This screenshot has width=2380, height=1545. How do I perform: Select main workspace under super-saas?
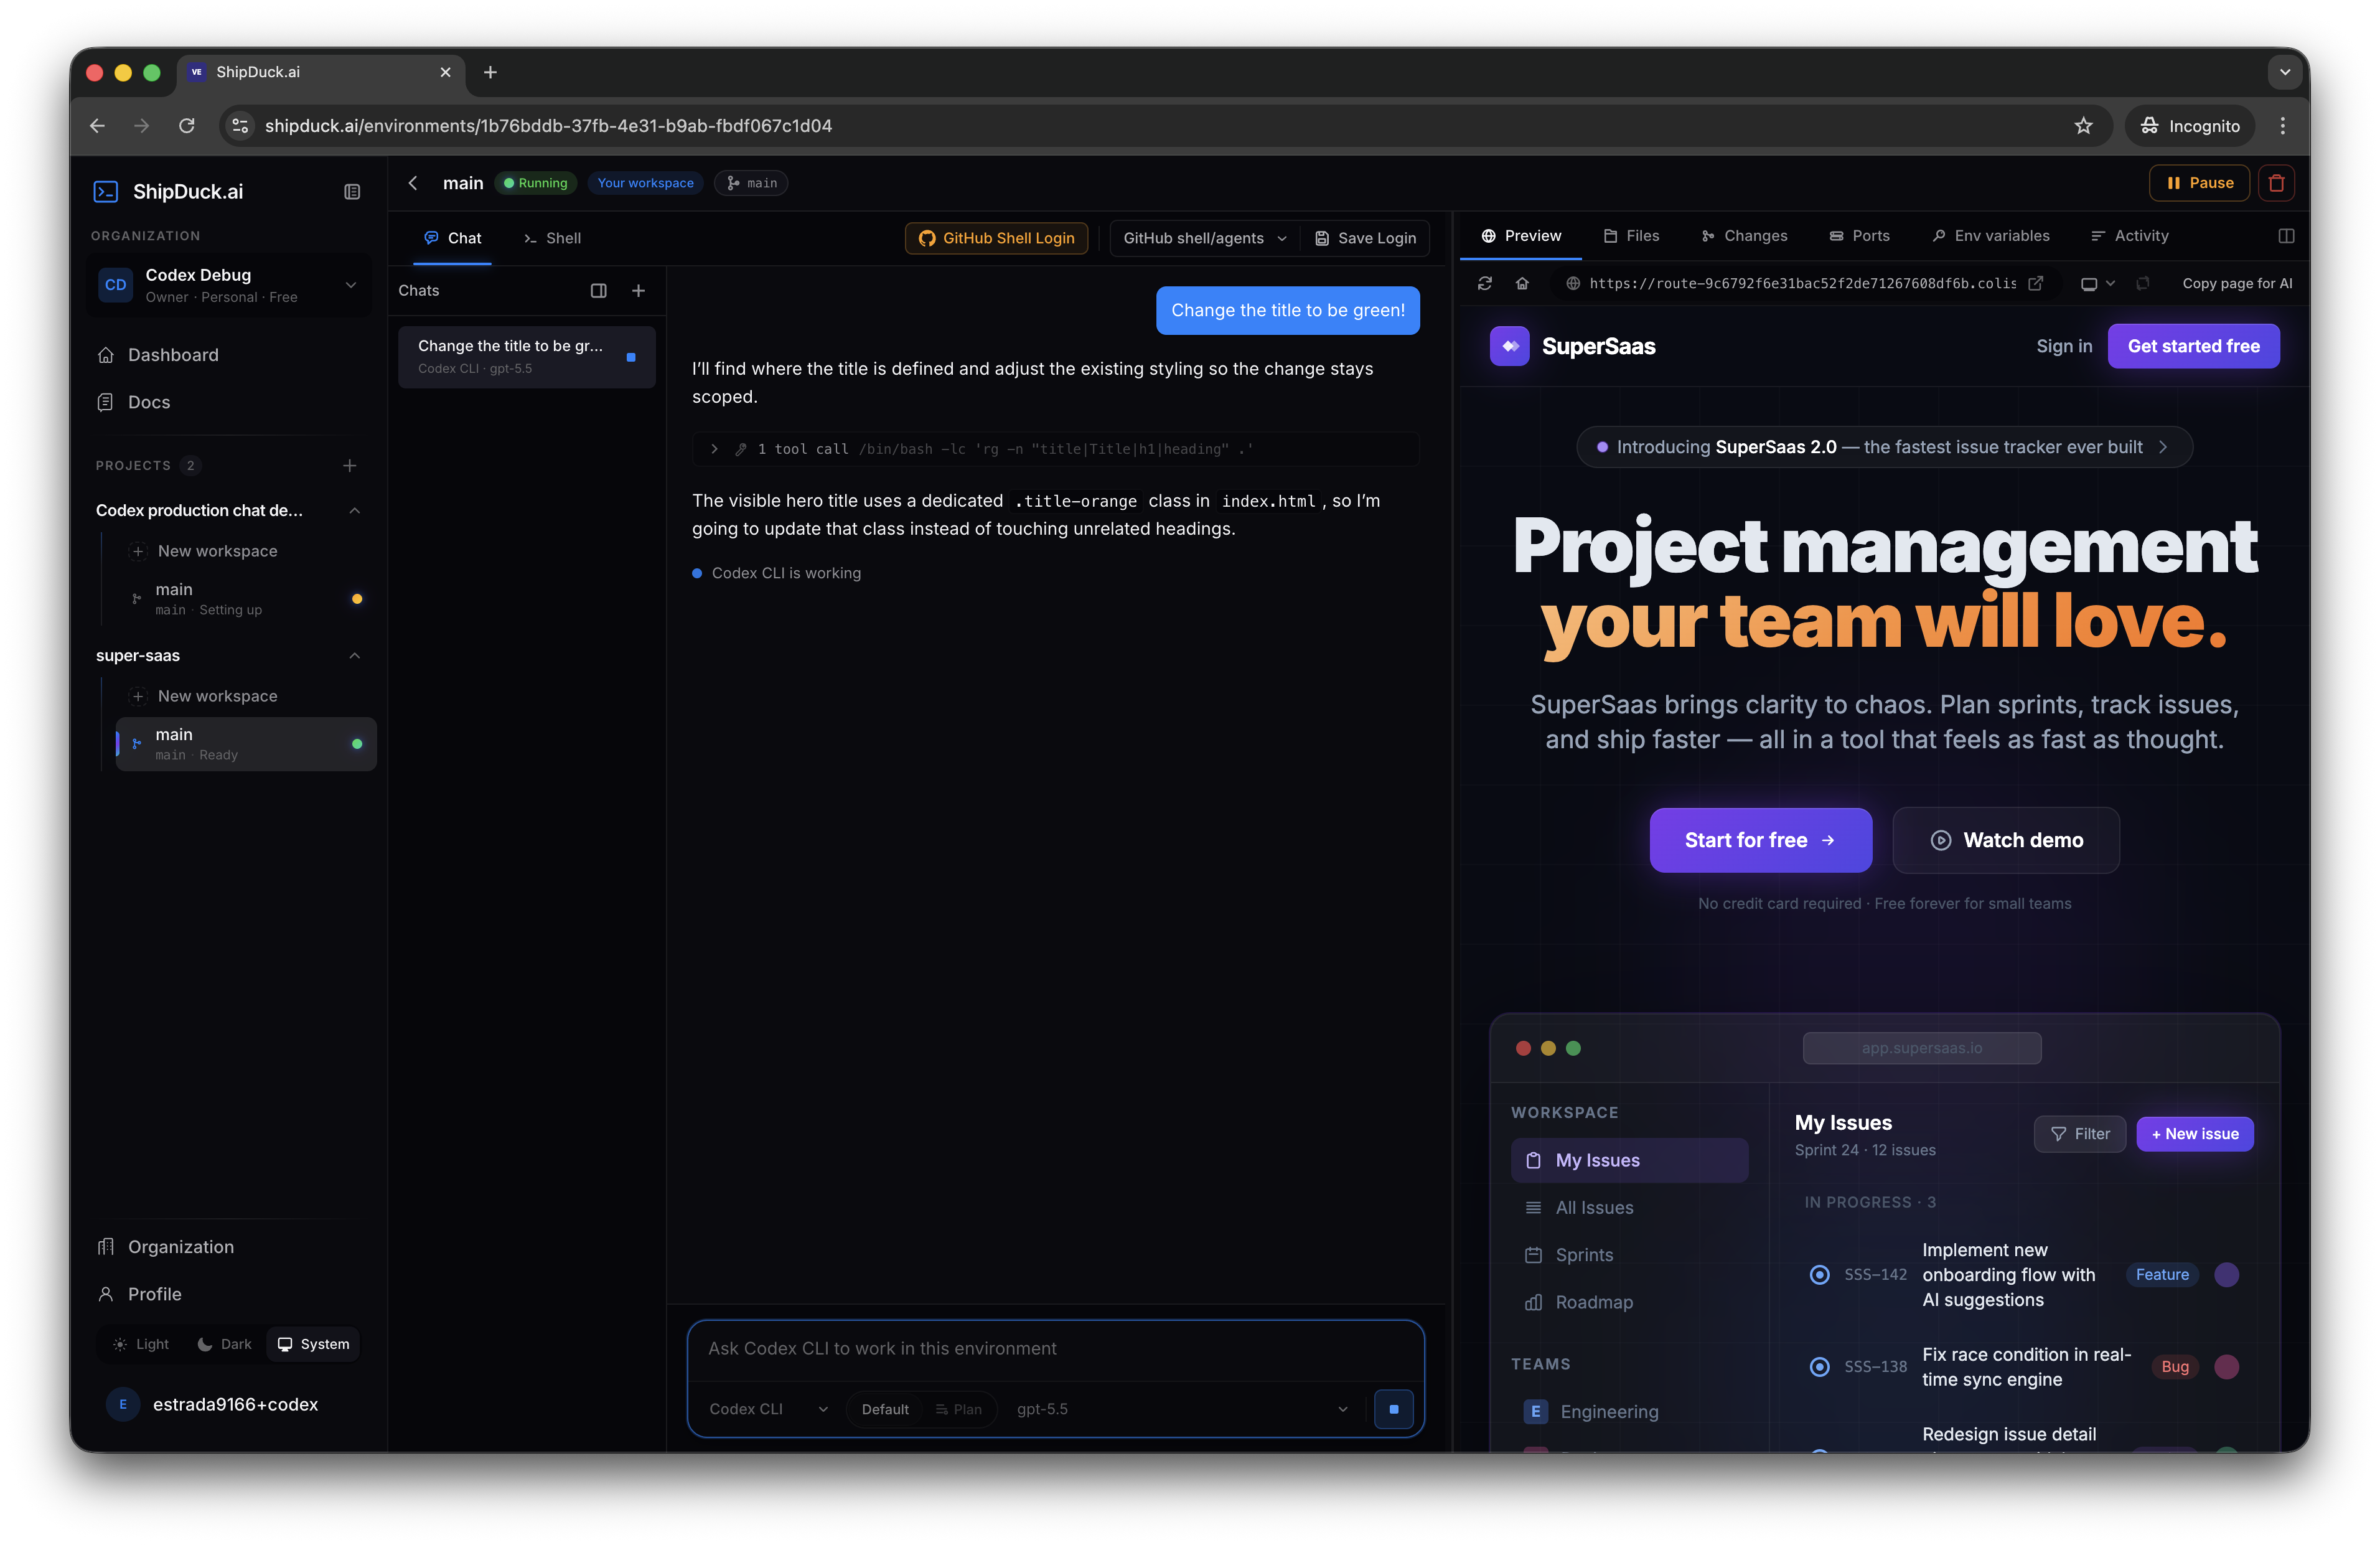tap(246, 744)
